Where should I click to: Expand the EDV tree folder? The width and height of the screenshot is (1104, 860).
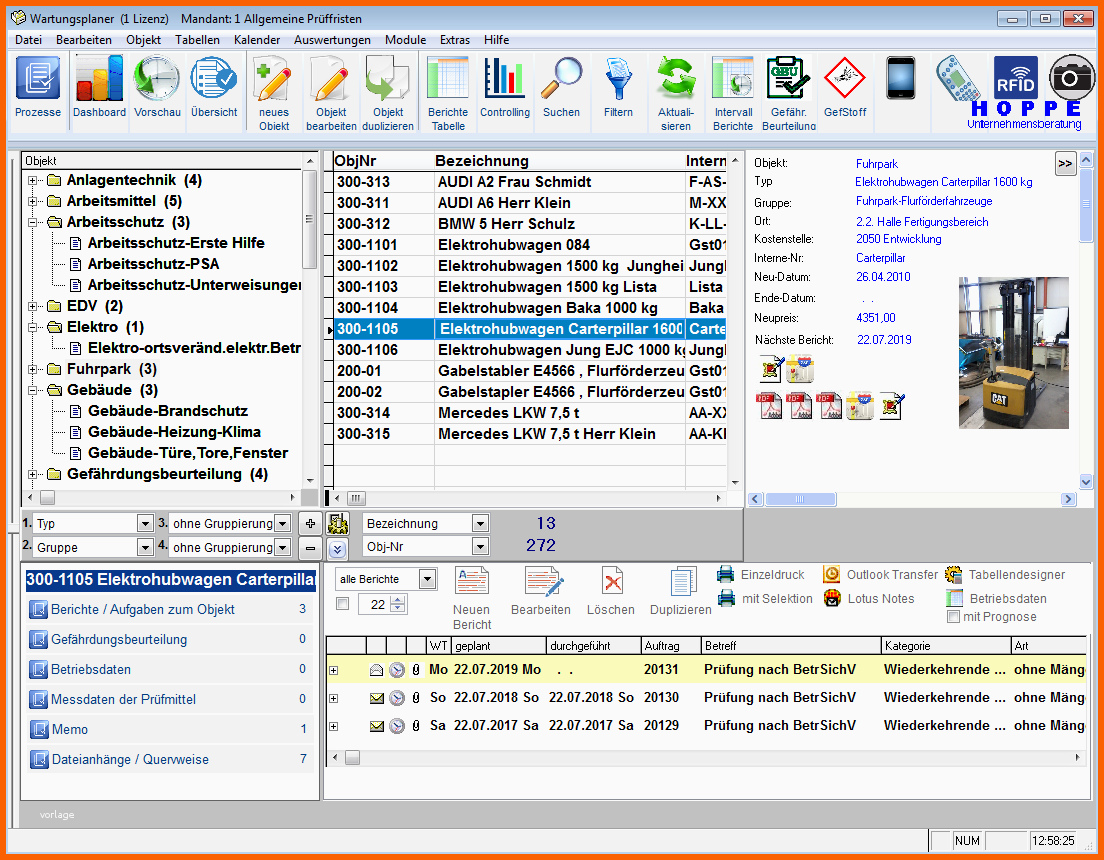[32, 306]
